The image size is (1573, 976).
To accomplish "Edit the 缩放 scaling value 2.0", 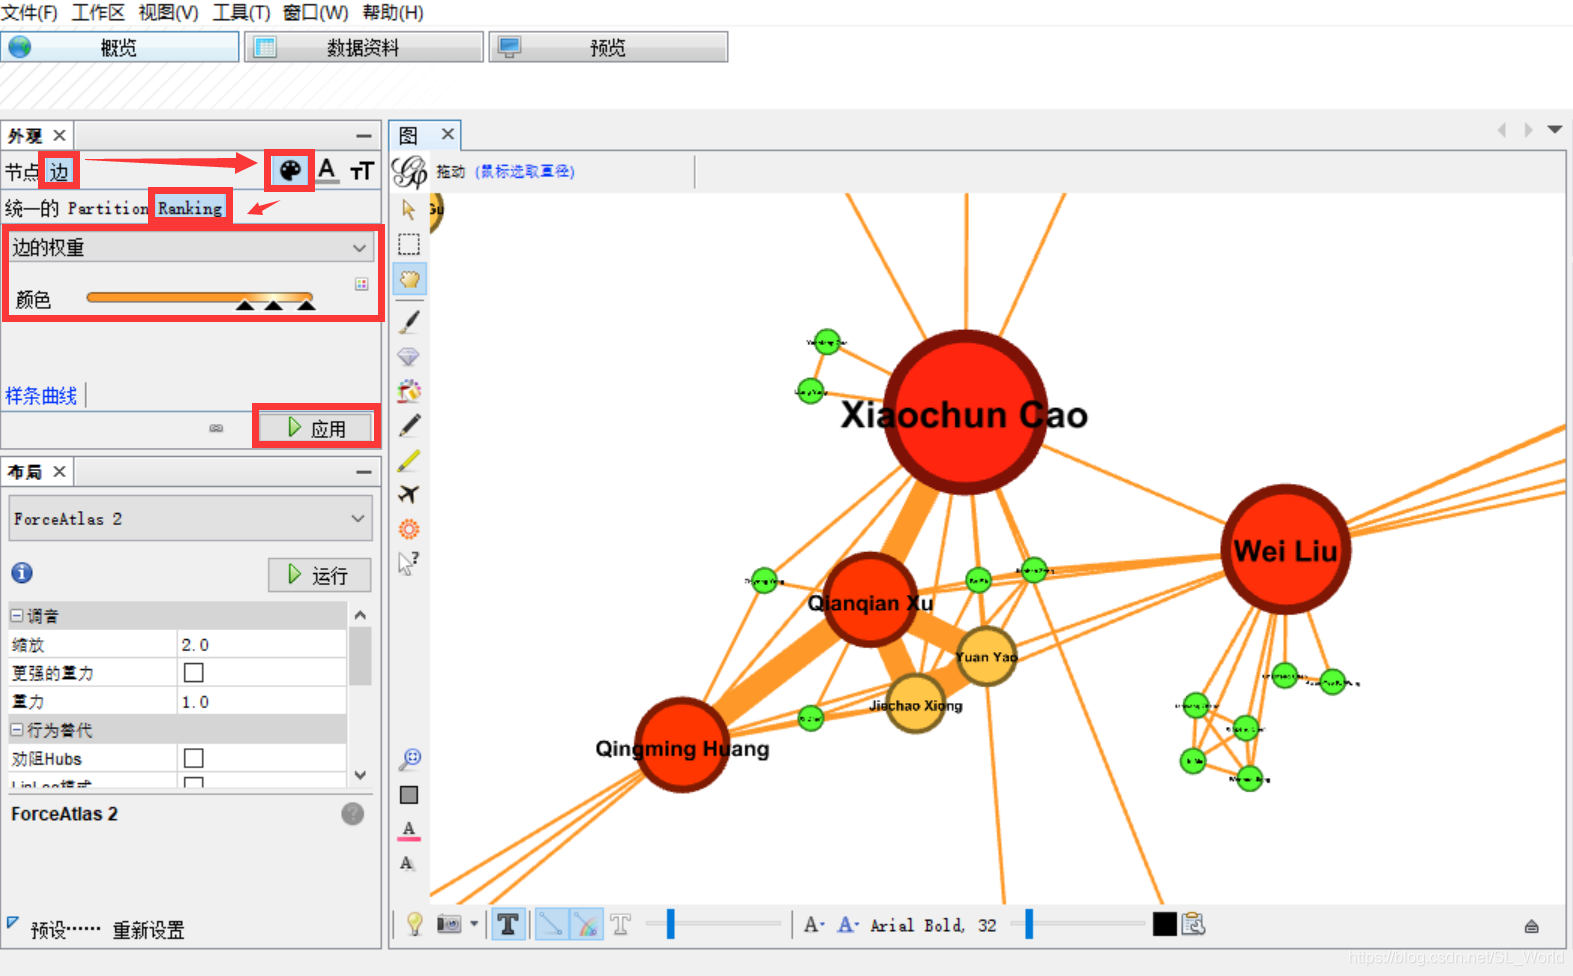I will click(x=262, y=645).
